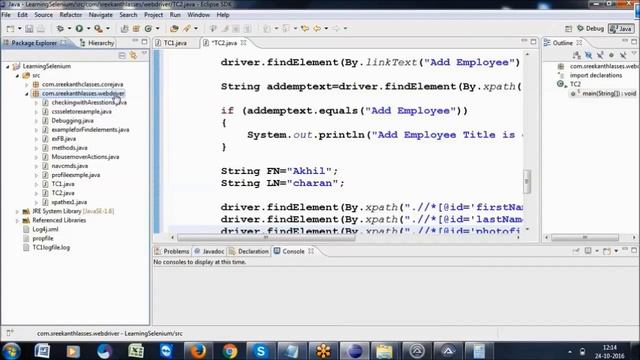Click the New file toolbar icon
The width and height of the screenshot is (640, 360).
click(10, 29)
